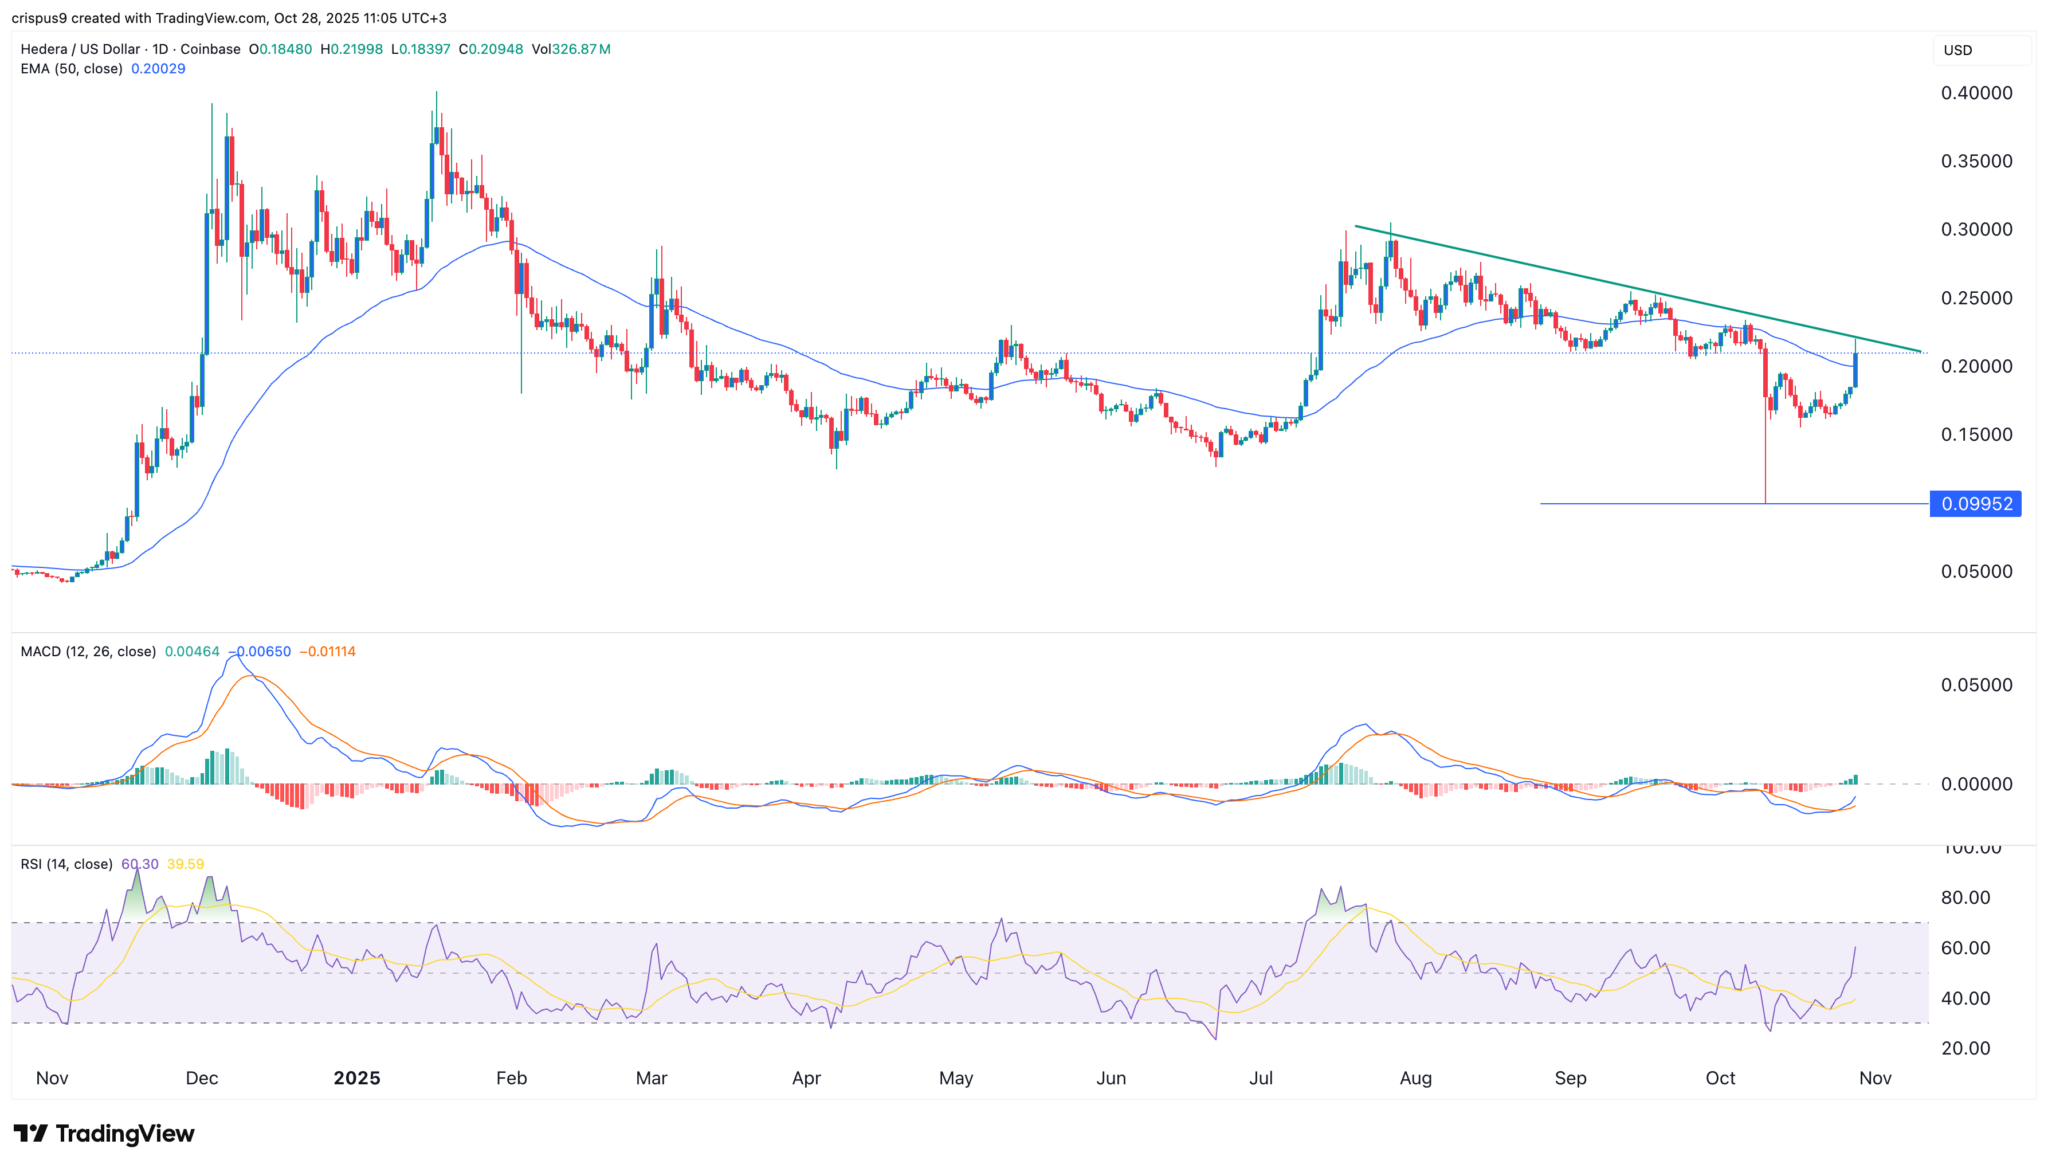Screen dimensions: 2048x1168
Task: Click the blue horizontal support line
Action: (x=1650, y=503)
